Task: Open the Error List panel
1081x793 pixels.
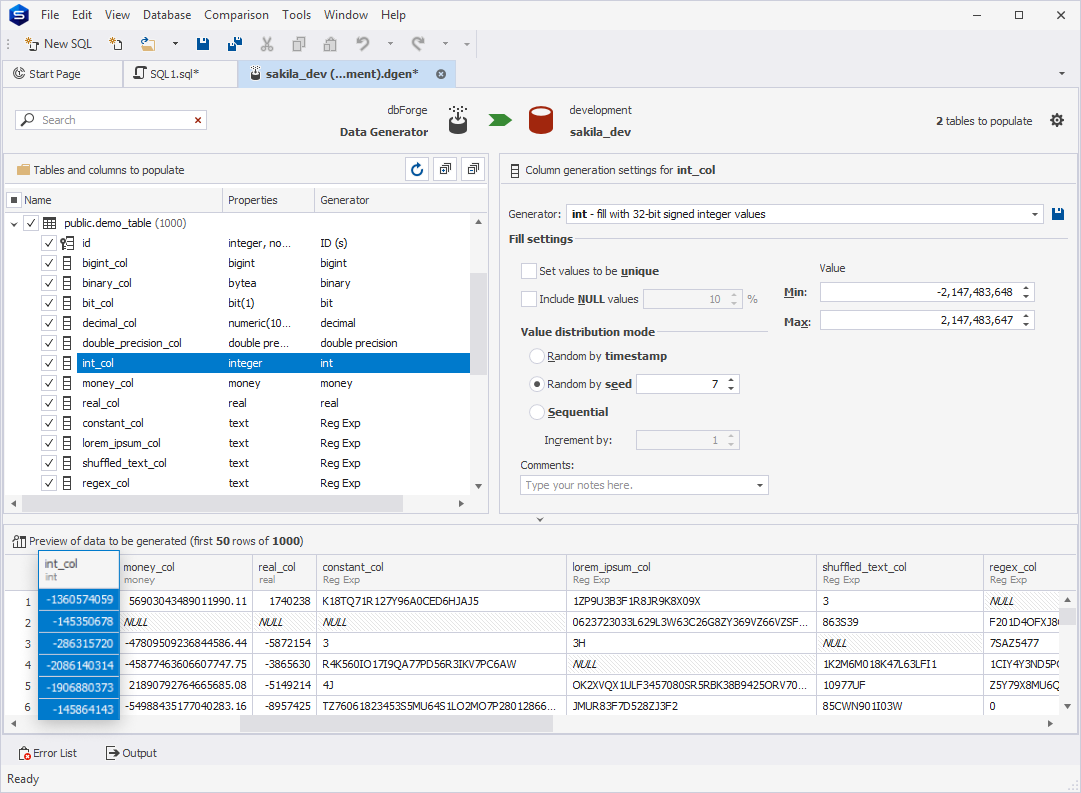Action: pyautogui.click(x=47, y=753)
